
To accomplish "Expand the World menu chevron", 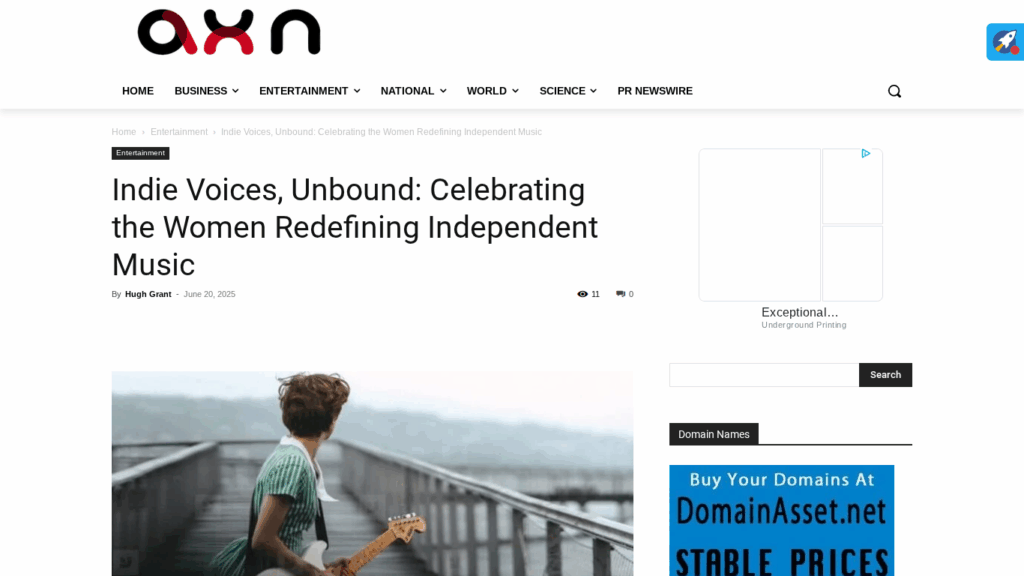I will click(515, 91).
